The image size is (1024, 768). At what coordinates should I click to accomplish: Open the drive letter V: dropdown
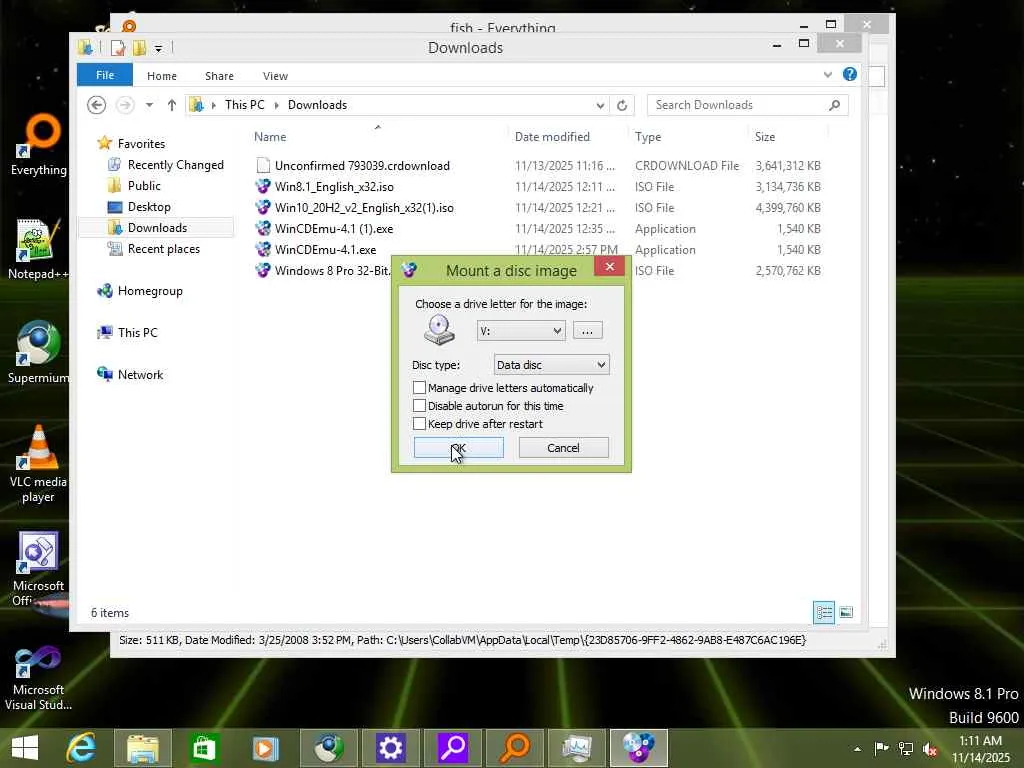point(520,330)
